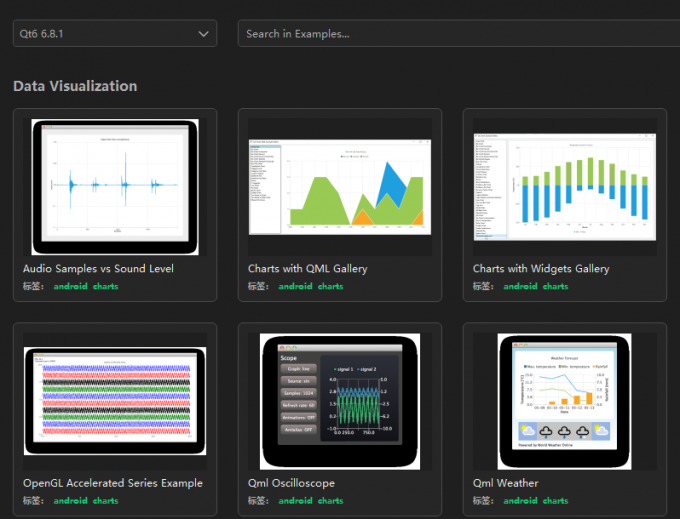Open the Audio Samples vs Sound Level thumbnail

click(x=115, y=187)
